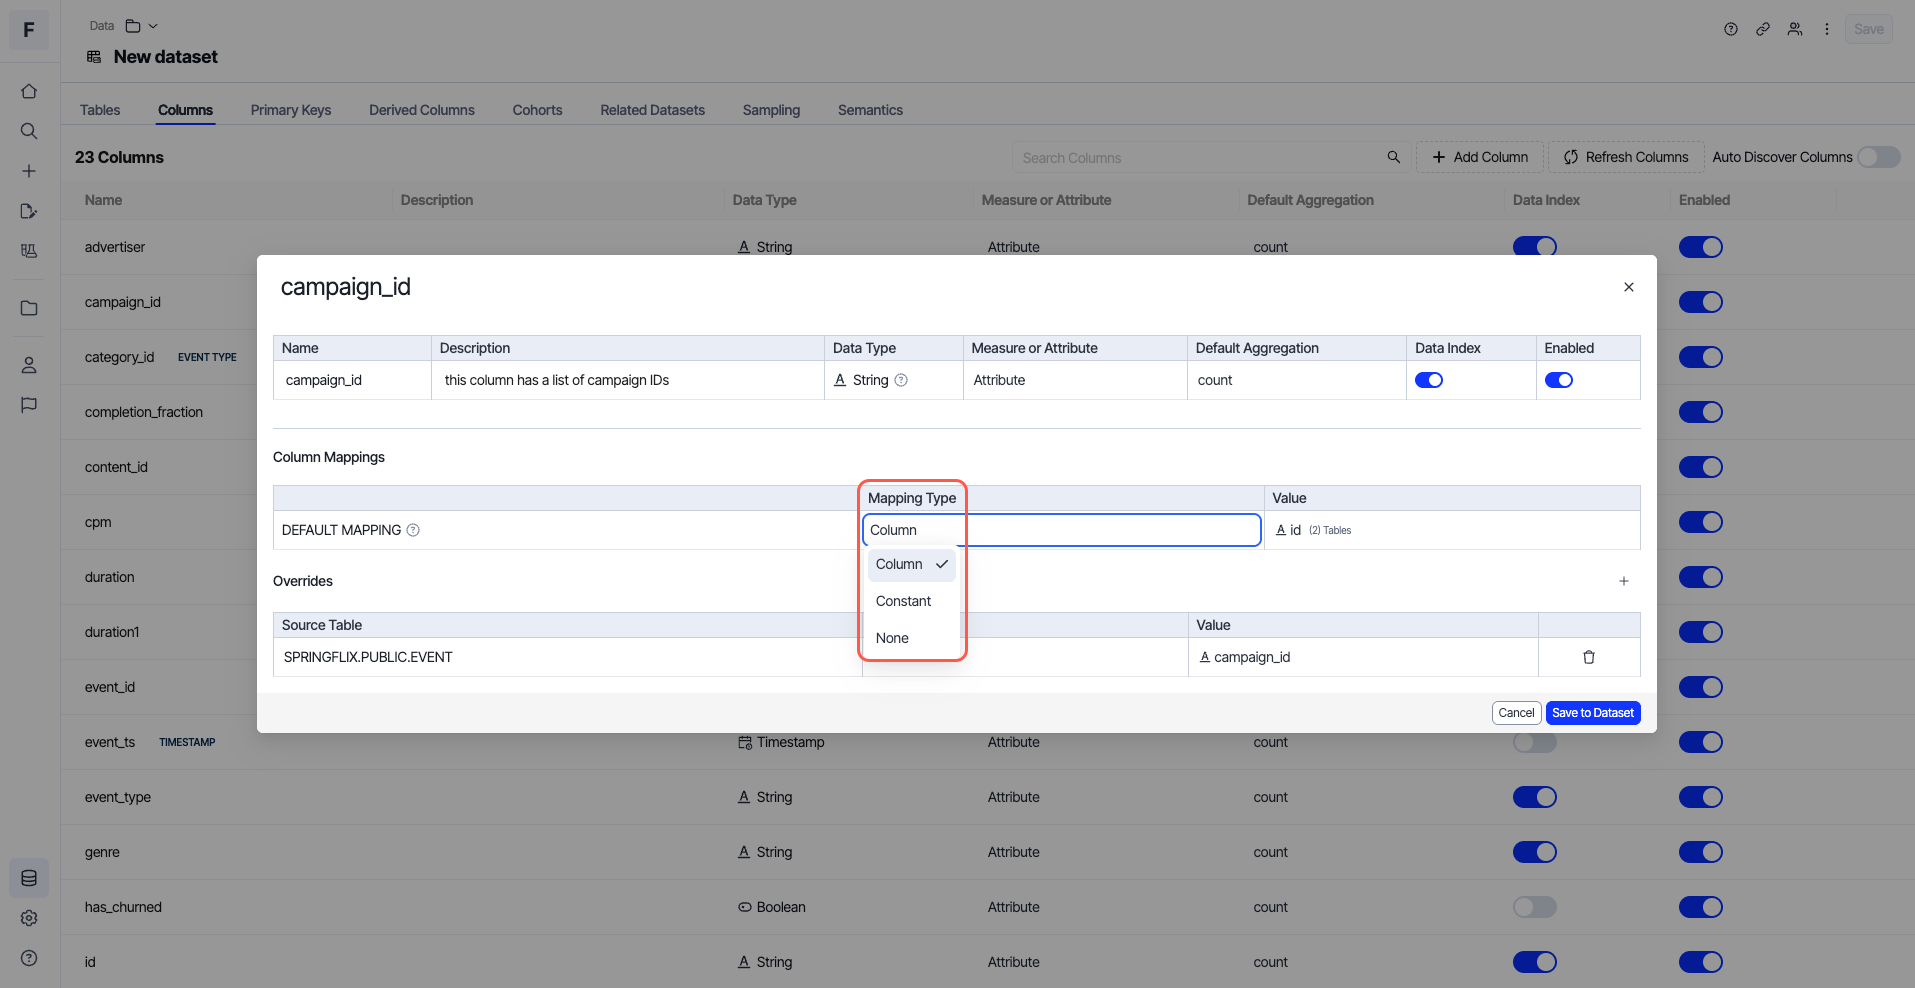Click the plus icon in left sidebar
The height and width of the screenshot is (988, 1915).
(x=29, y=171)
